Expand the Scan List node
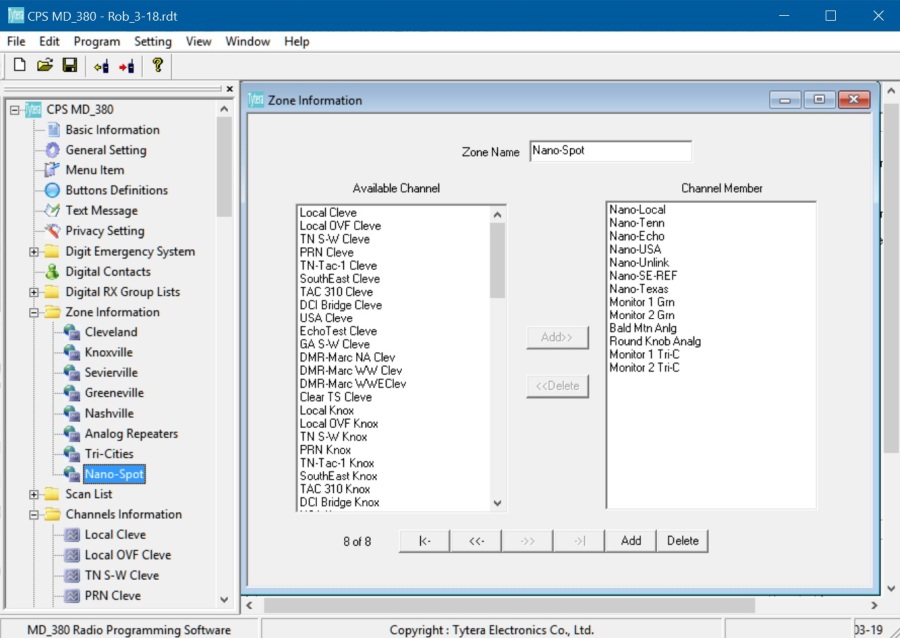This screenshot has width=900, height=638. point(34,495)
